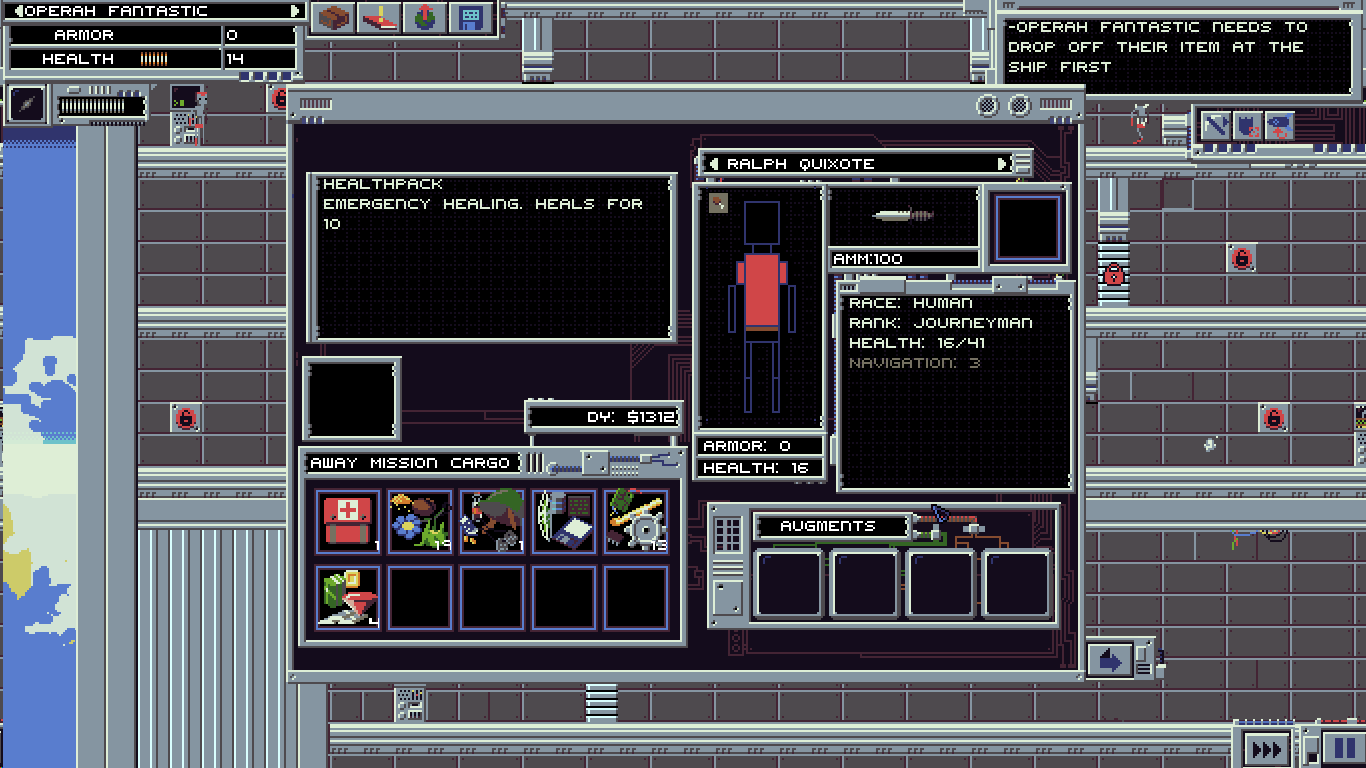Viewport: 1366px width, 768px height.
Task: Cycle right from Operah Fantastic selector
Action: click(295, 11)
